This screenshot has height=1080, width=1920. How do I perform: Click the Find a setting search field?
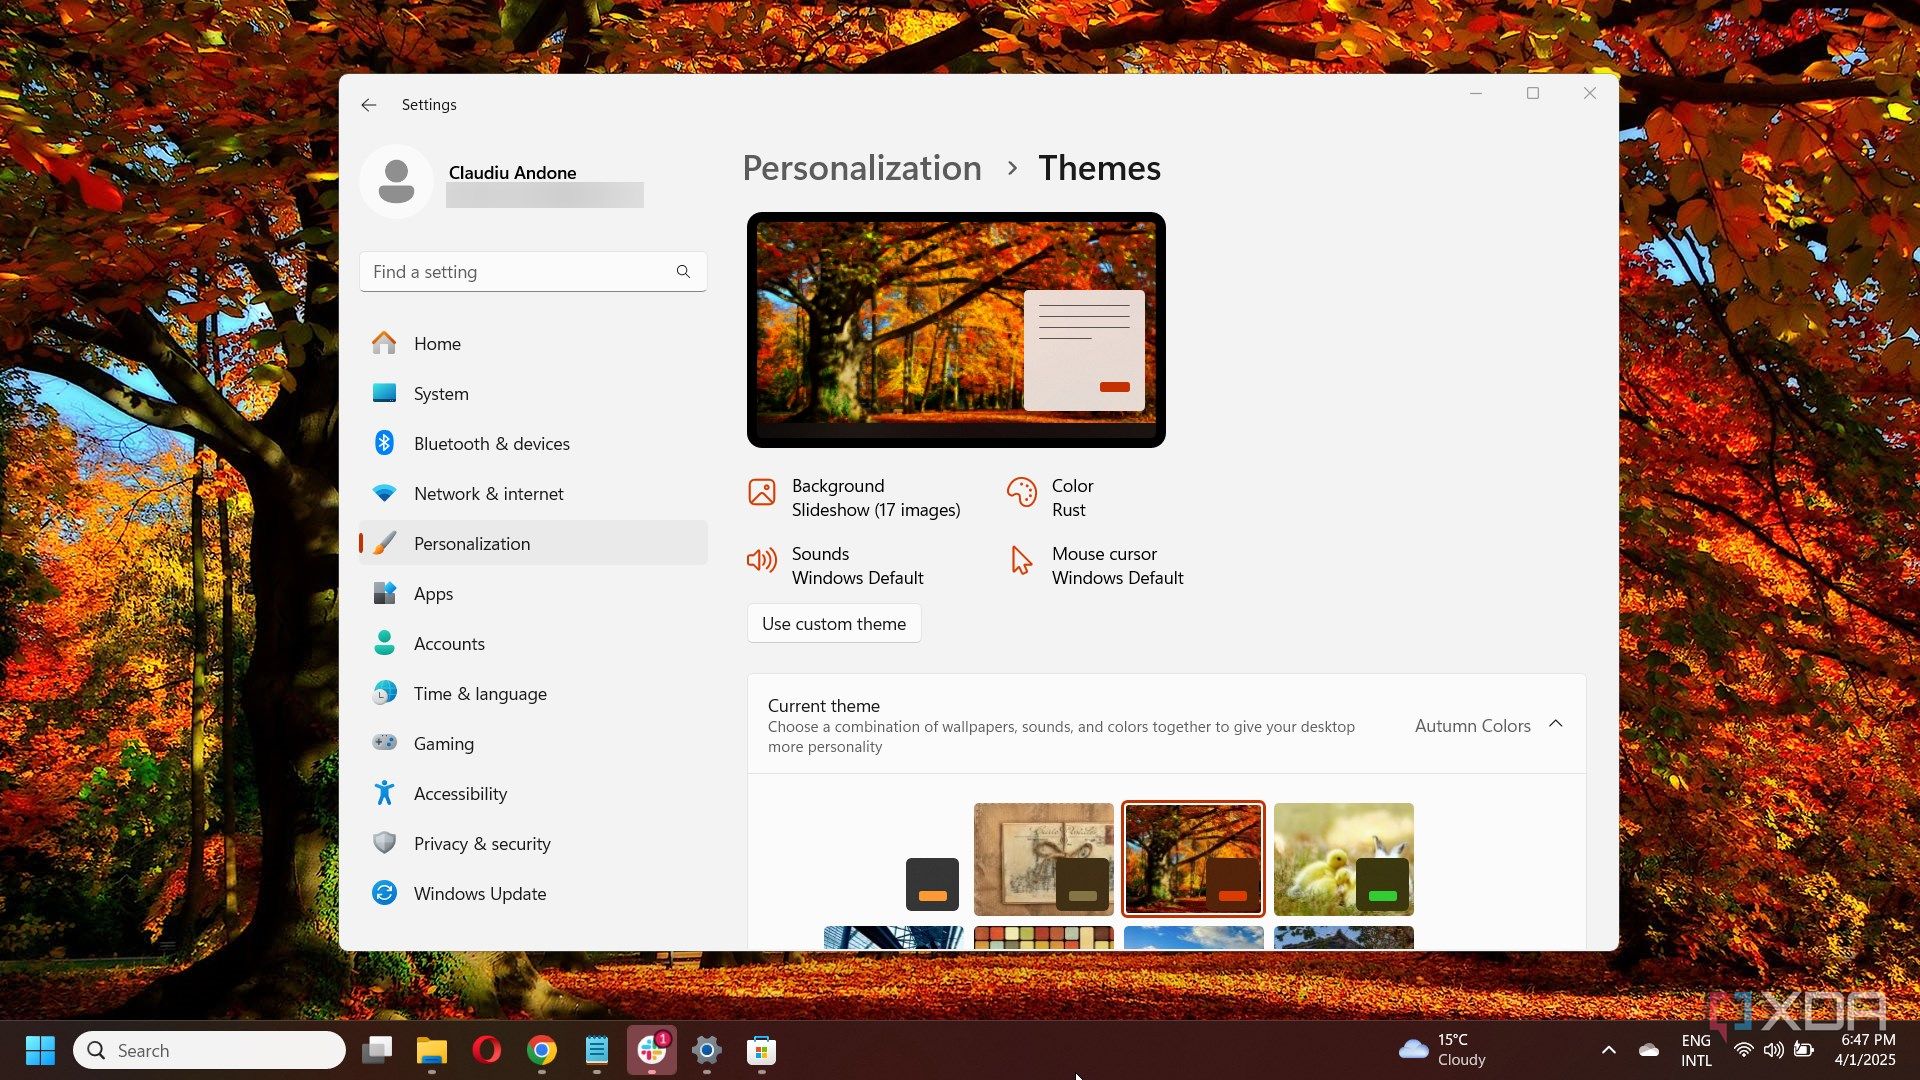point(533,272)
